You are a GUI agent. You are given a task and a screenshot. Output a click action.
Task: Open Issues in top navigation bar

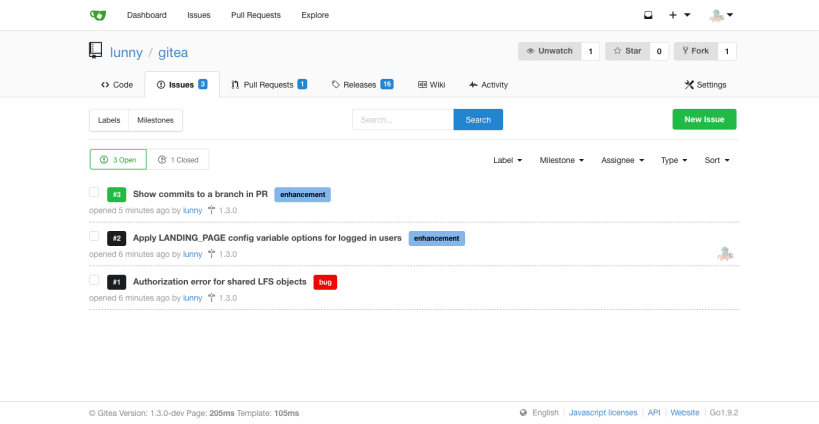pyautogui.click(x=198, y=15)
